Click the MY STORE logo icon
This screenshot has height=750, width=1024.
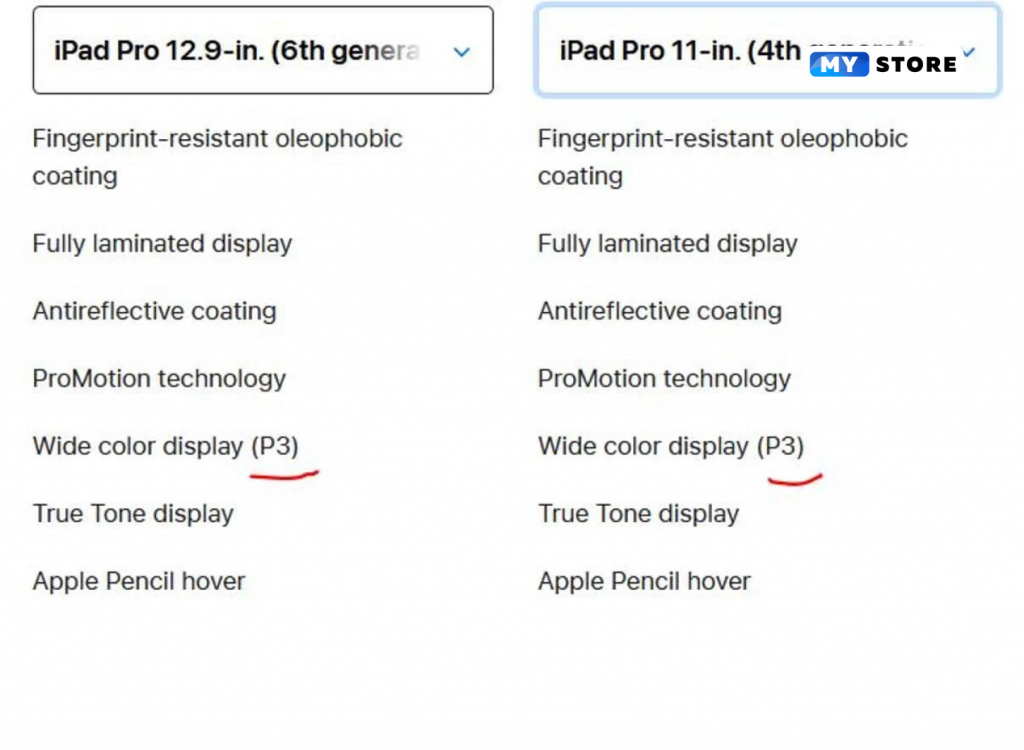pos(841,64)
